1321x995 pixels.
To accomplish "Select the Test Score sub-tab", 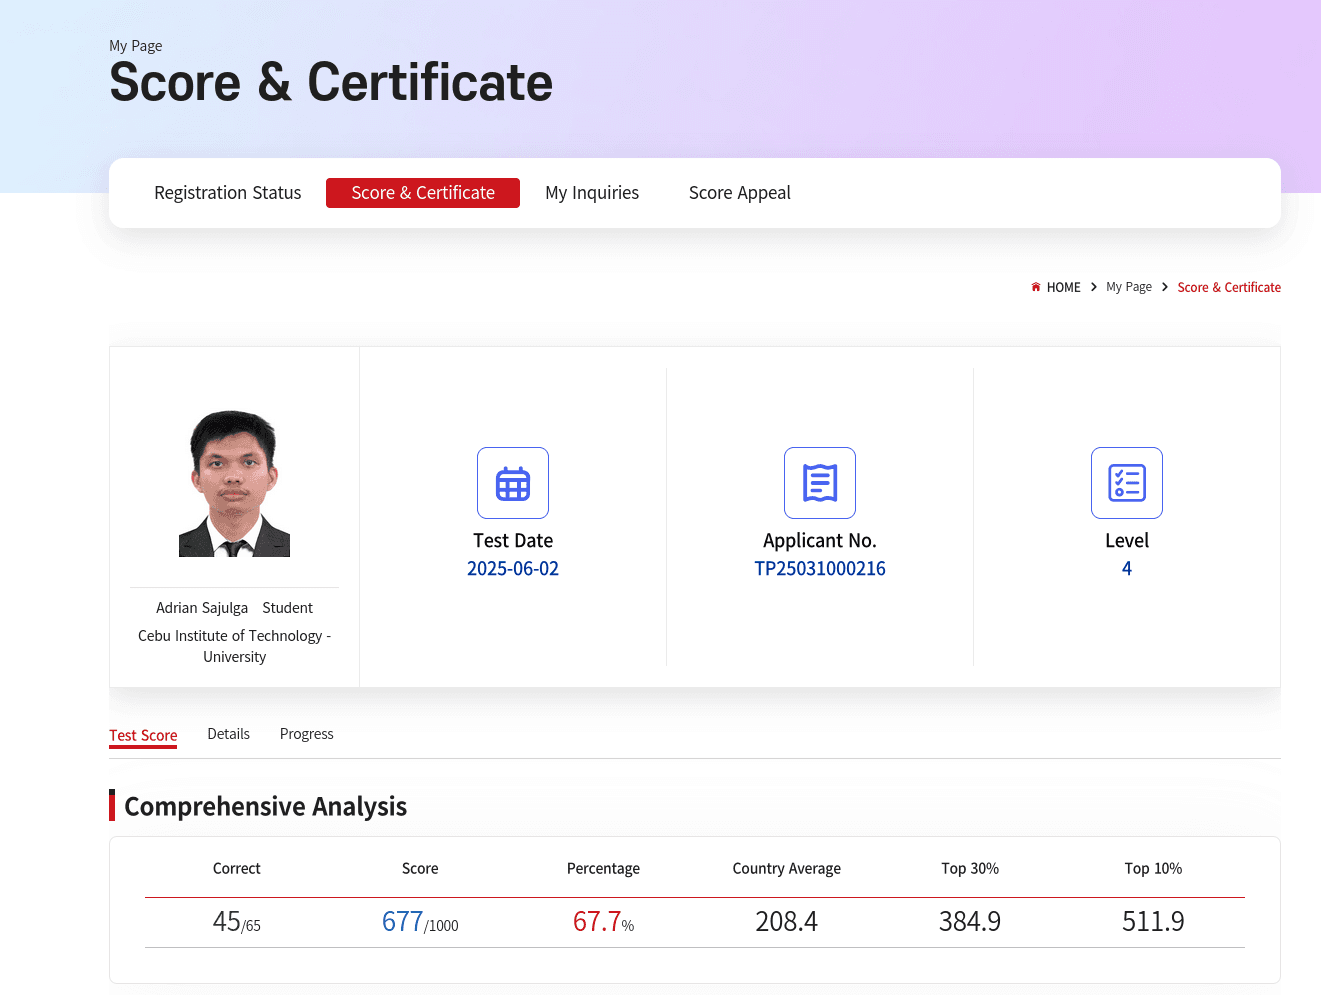I will tap(143, 735).
